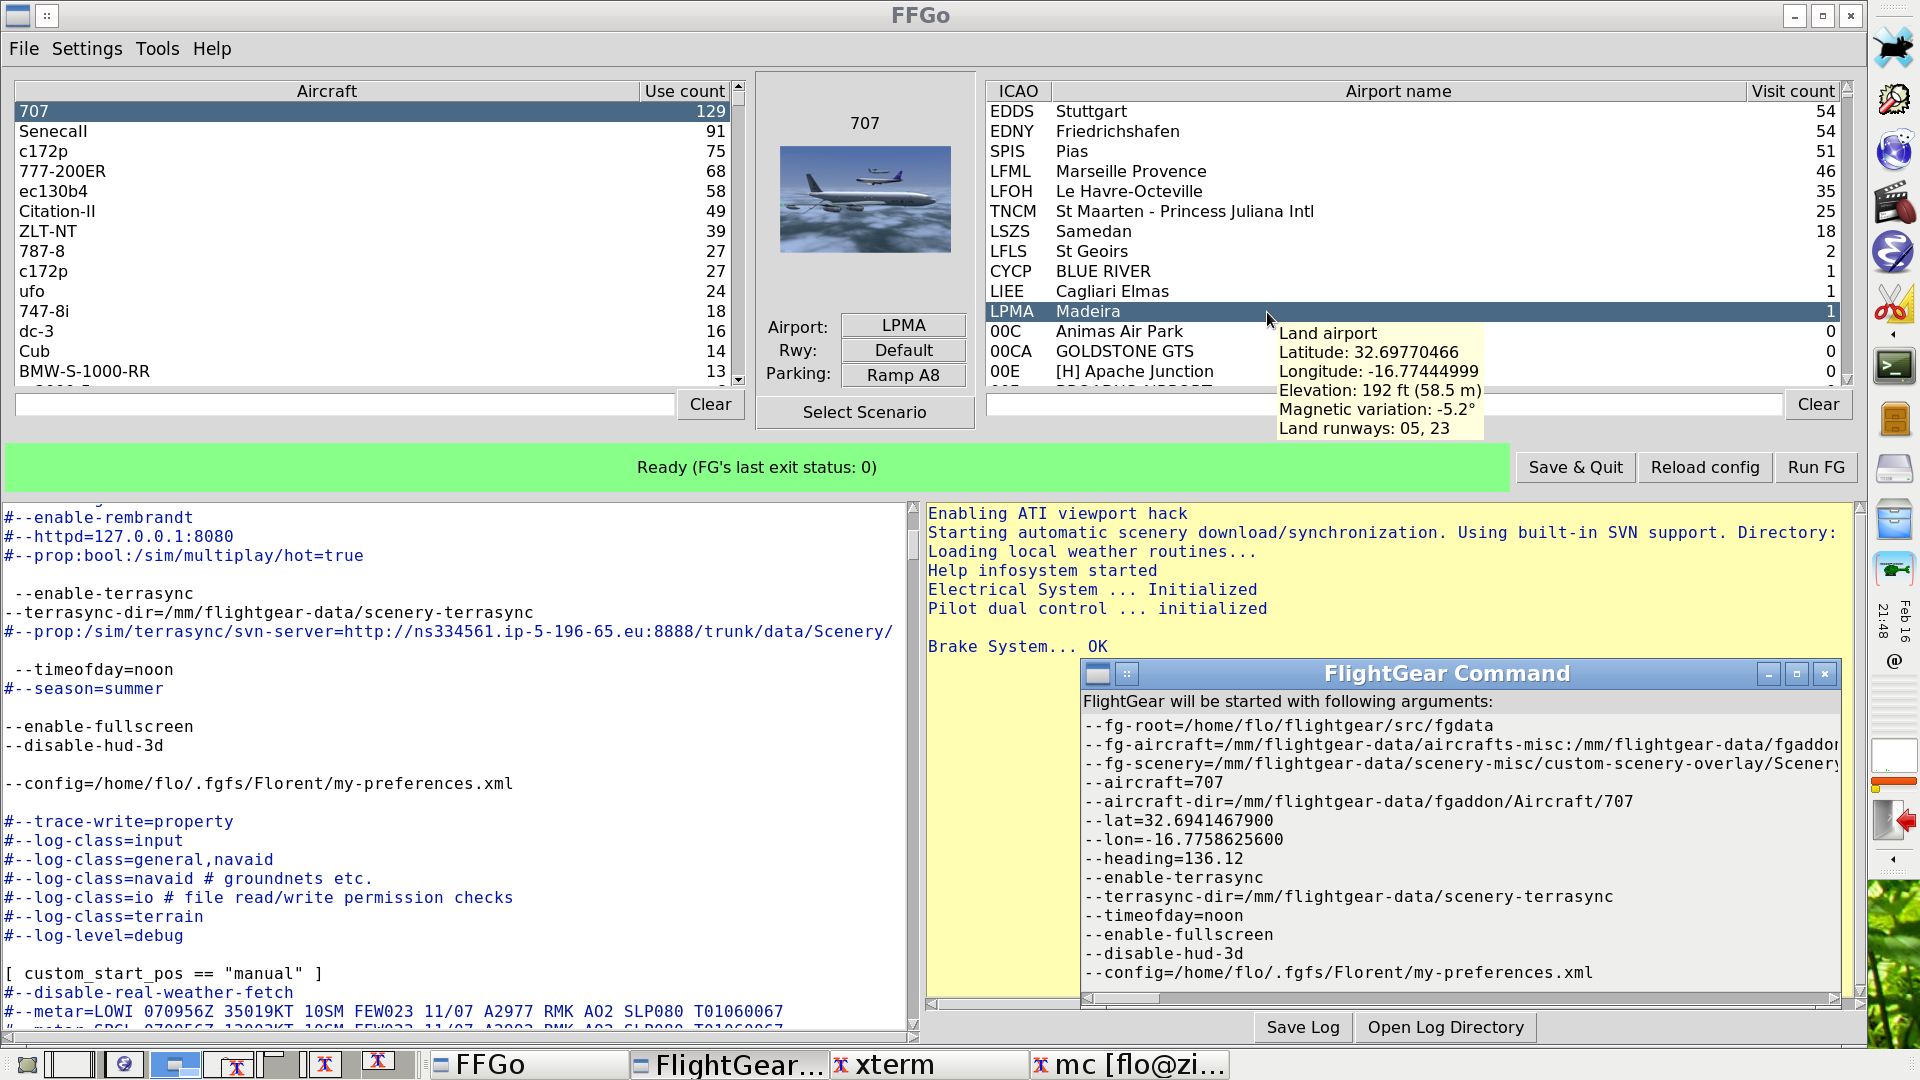Click the aircraft list scroll-up arrow
The width and height of the screenshot is (1920, 1080).
739,87
